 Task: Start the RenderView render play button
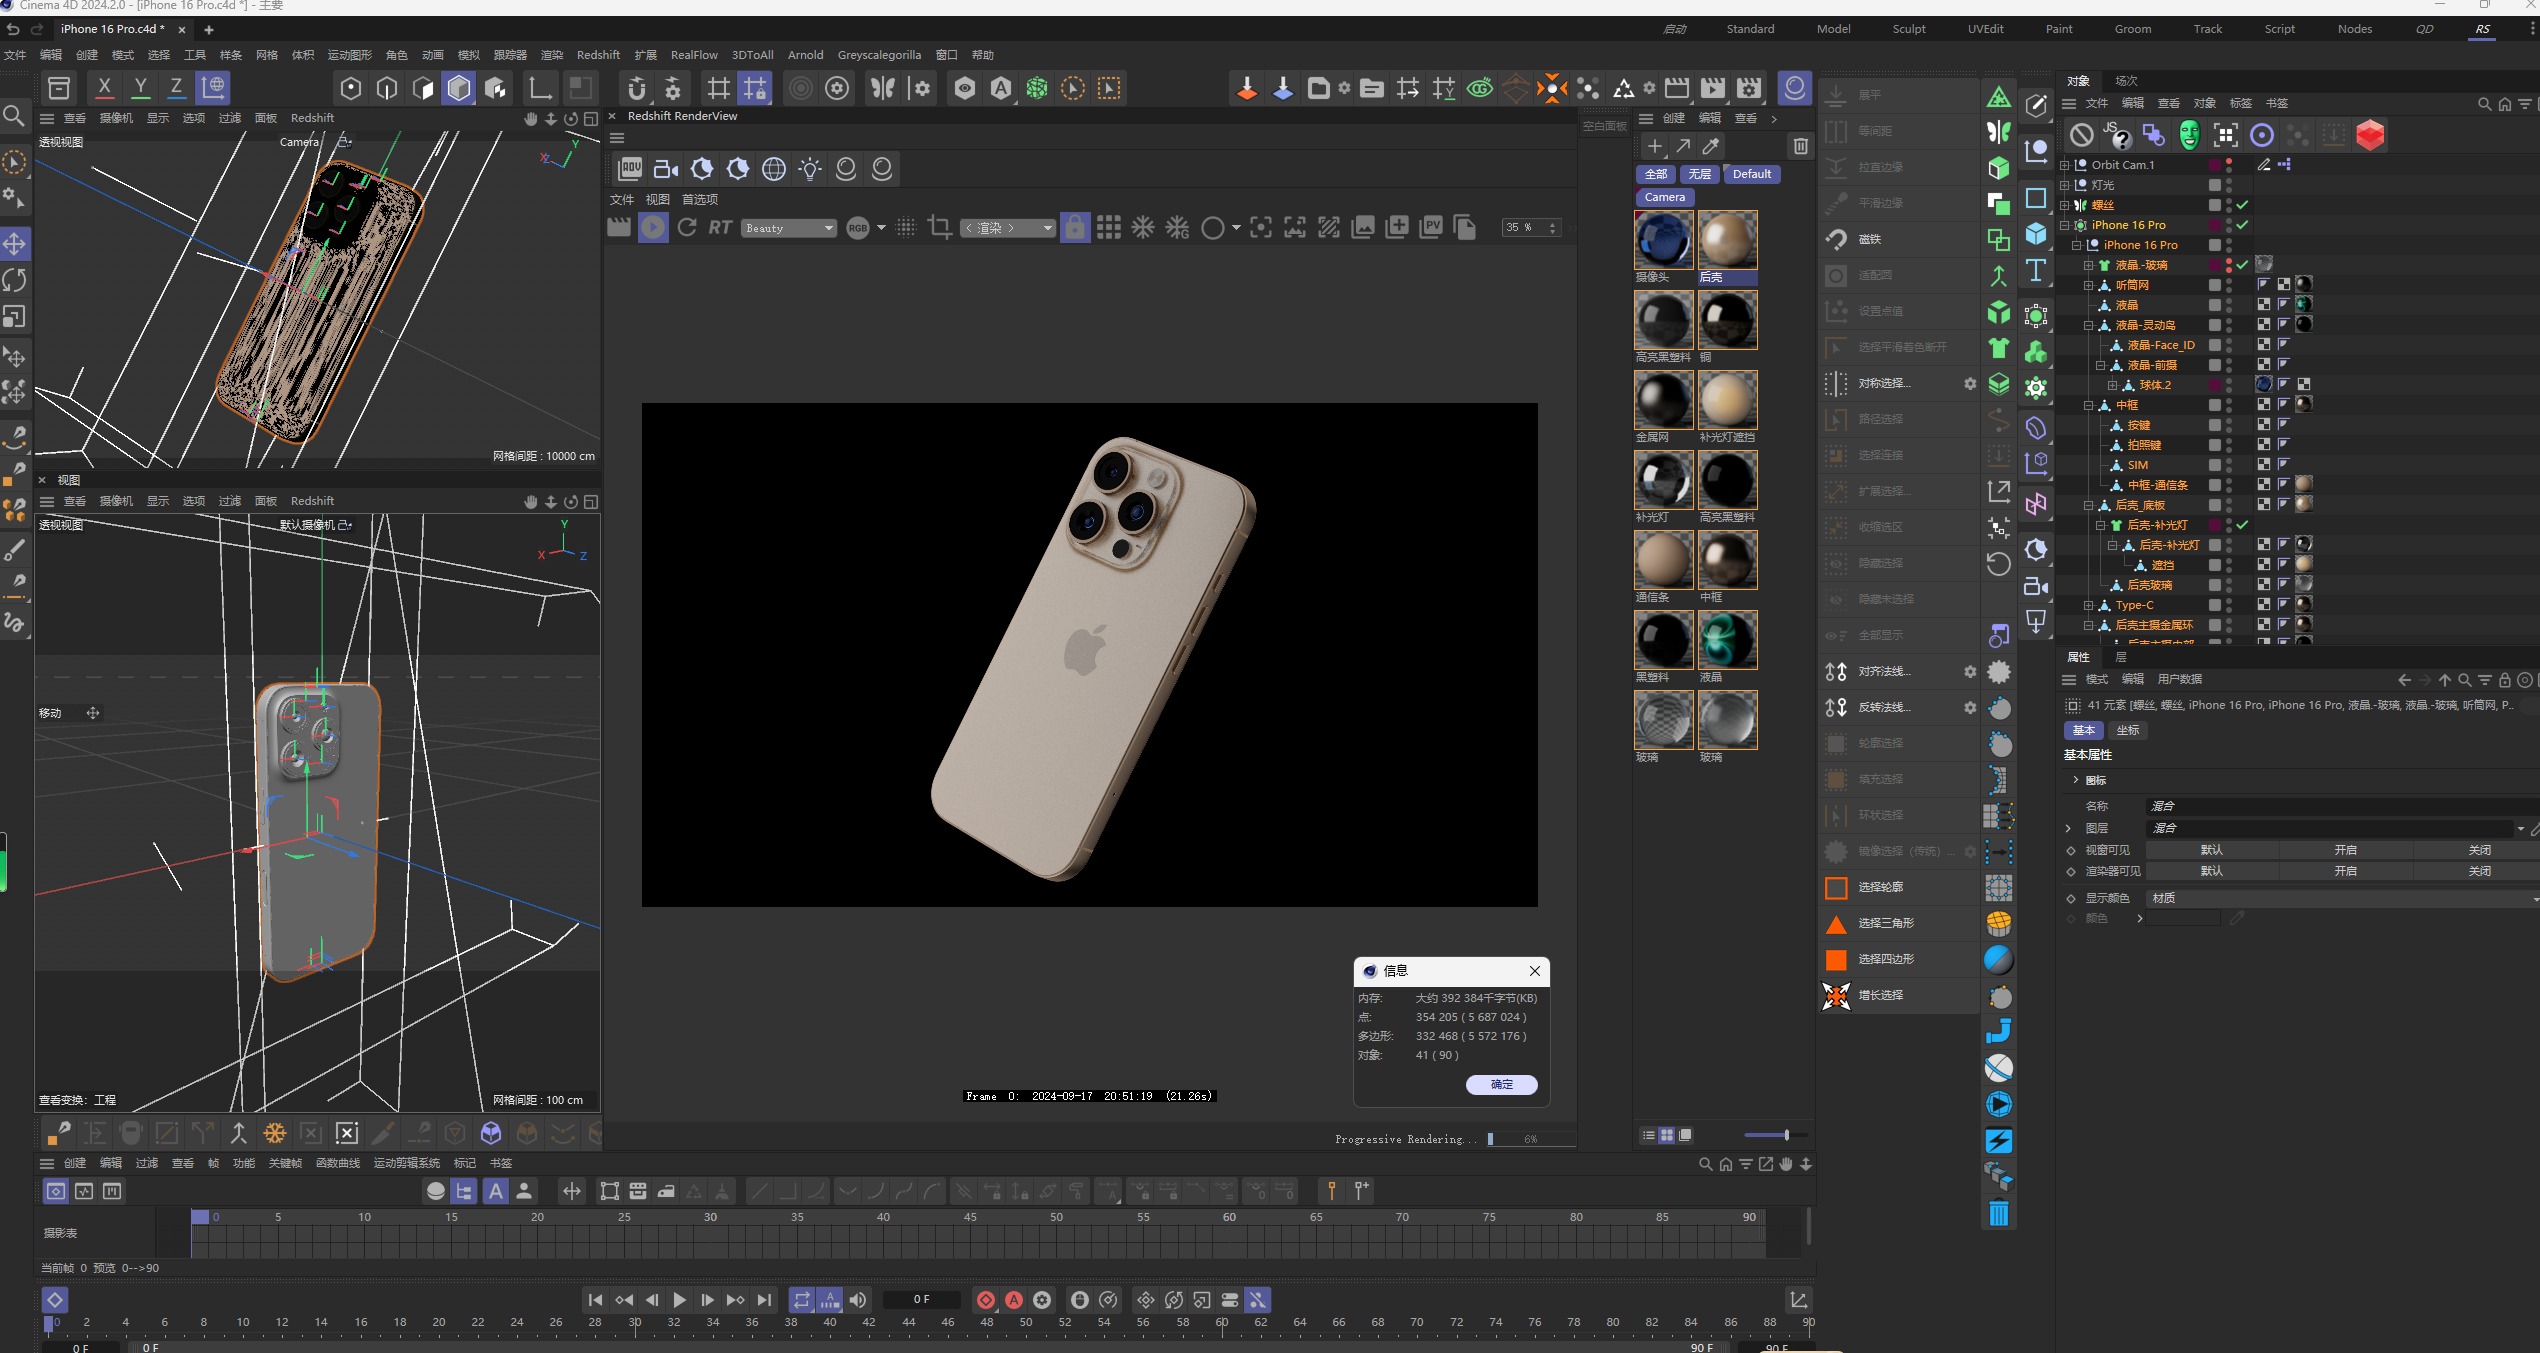653,228
